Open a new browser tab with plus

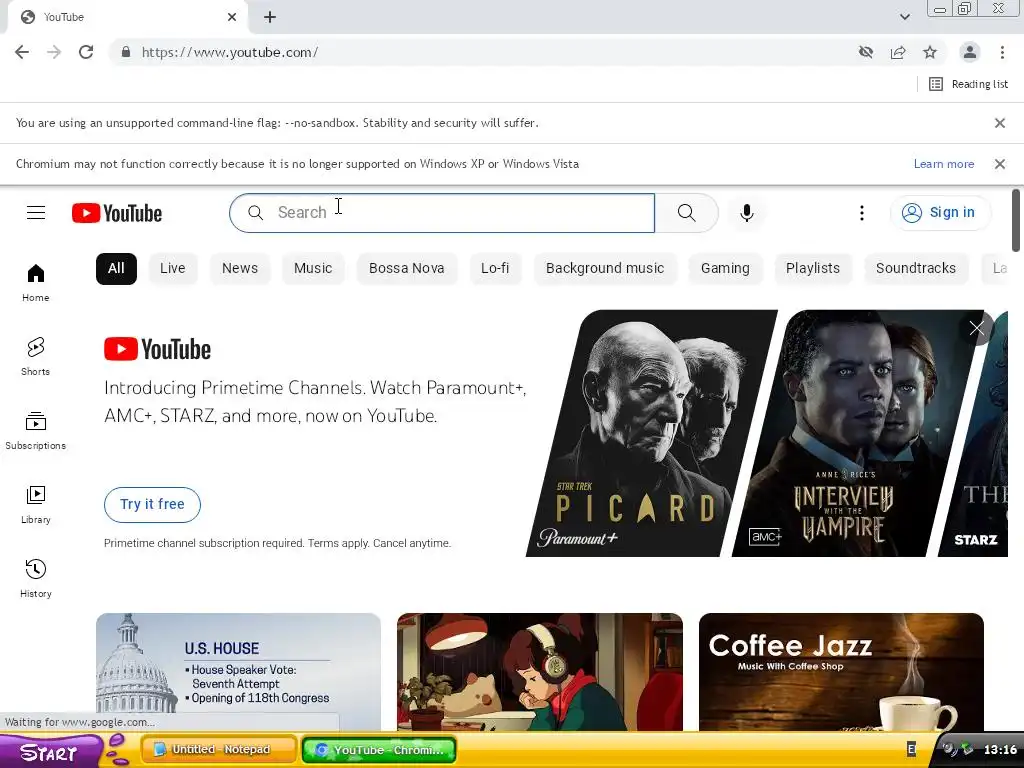[270, 18]
